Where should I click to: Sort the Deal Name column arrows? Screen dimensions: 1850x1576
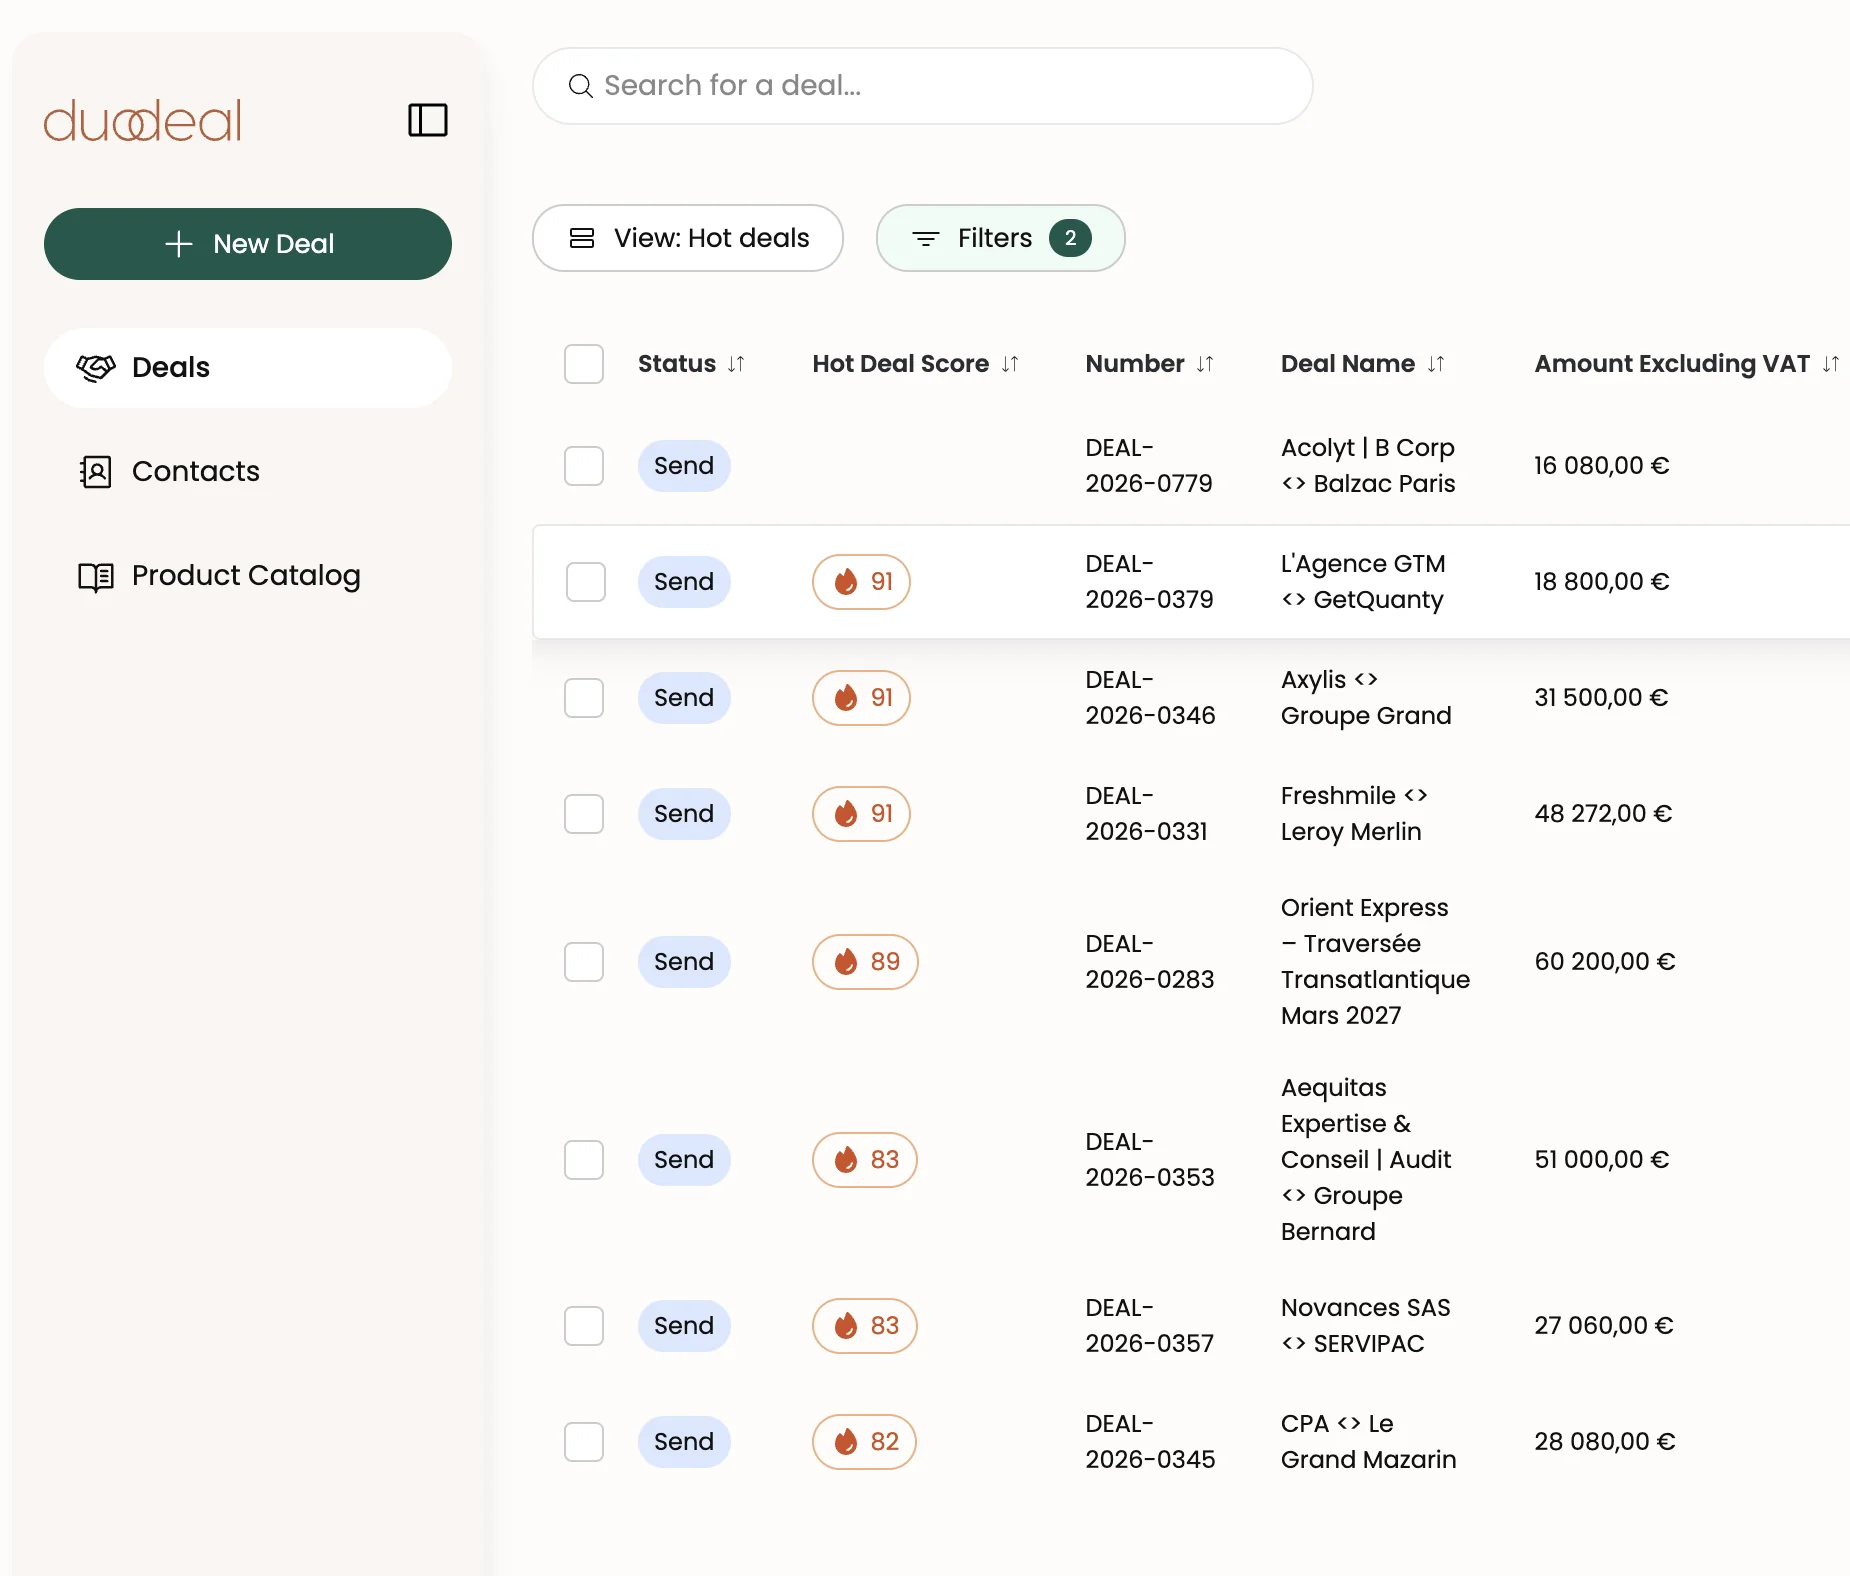1436,364
